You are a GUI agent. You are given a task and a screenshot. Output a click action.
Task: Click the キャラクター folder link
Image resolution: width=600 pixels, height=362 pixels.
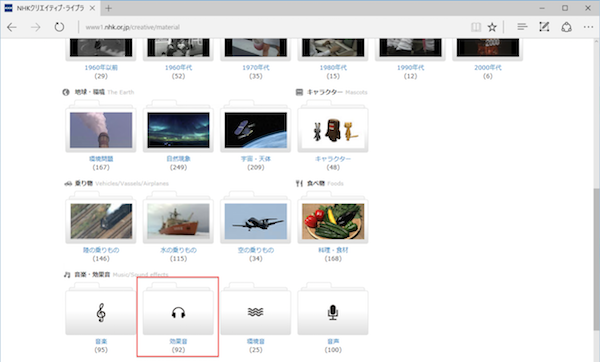point(333,158)
